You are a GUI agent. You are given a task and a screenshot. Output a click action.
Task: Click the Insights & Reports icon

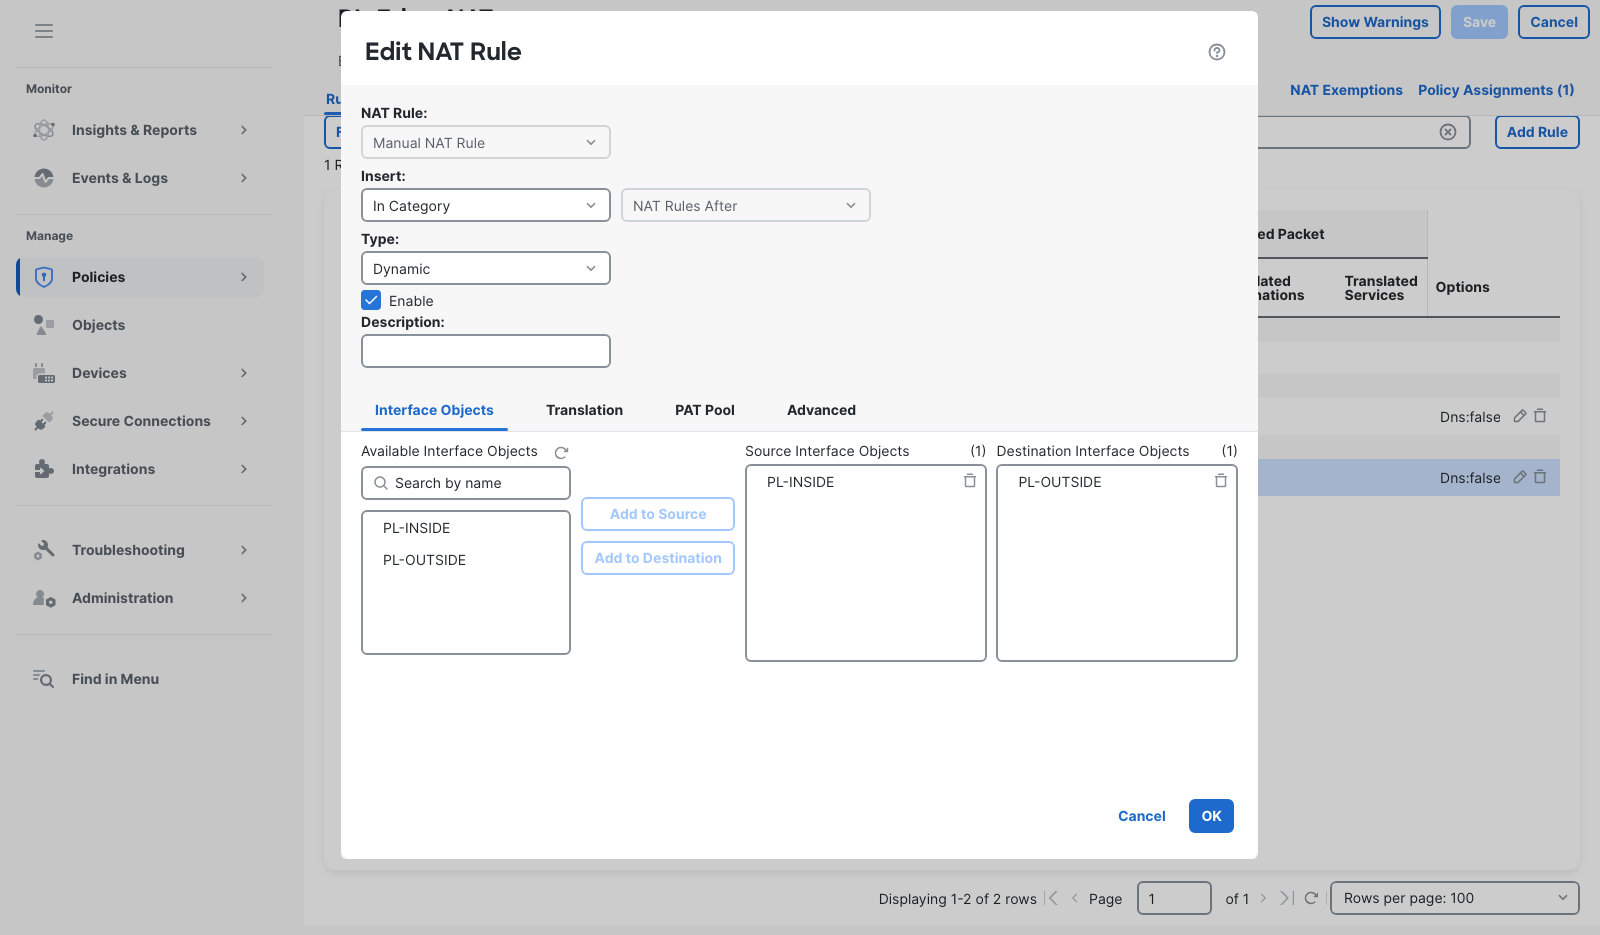[44, 130]
